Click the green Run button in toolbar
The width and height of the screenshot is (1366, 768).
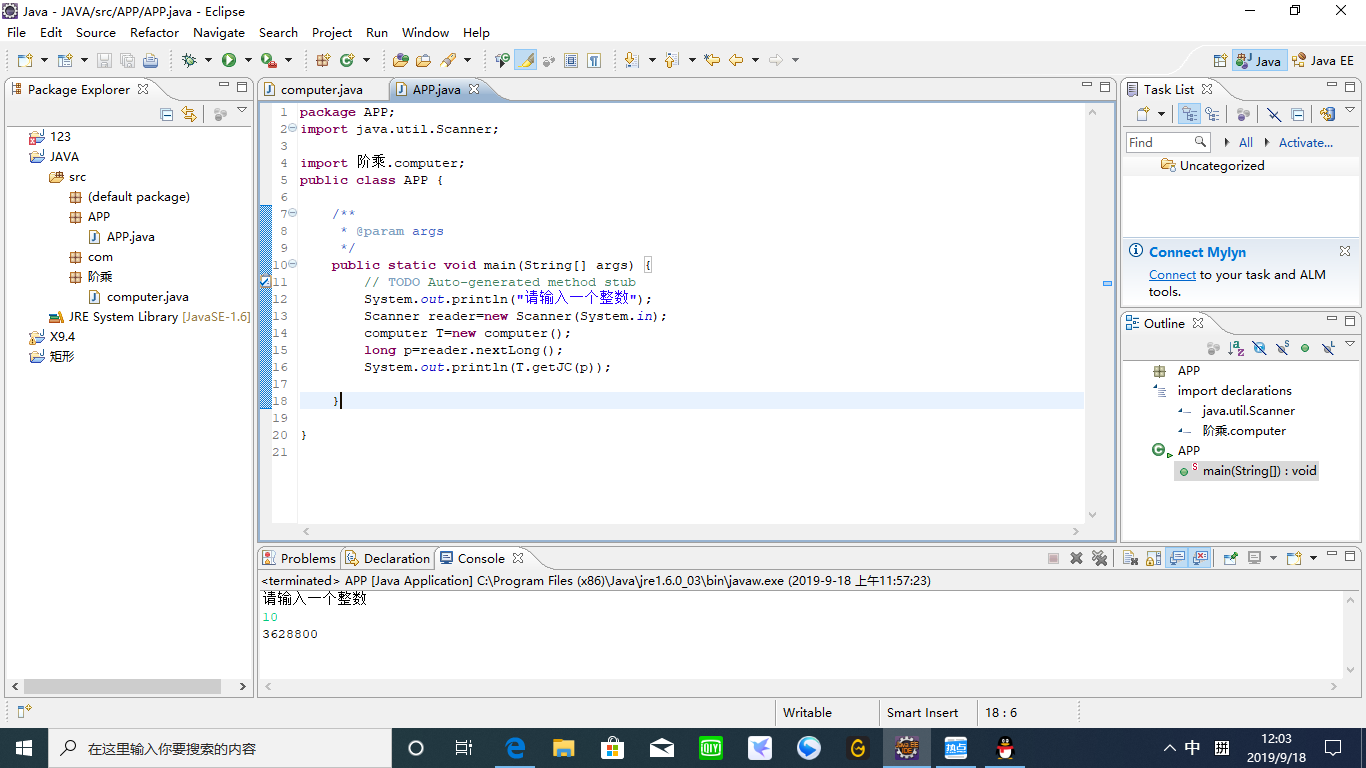click(229, 60)
